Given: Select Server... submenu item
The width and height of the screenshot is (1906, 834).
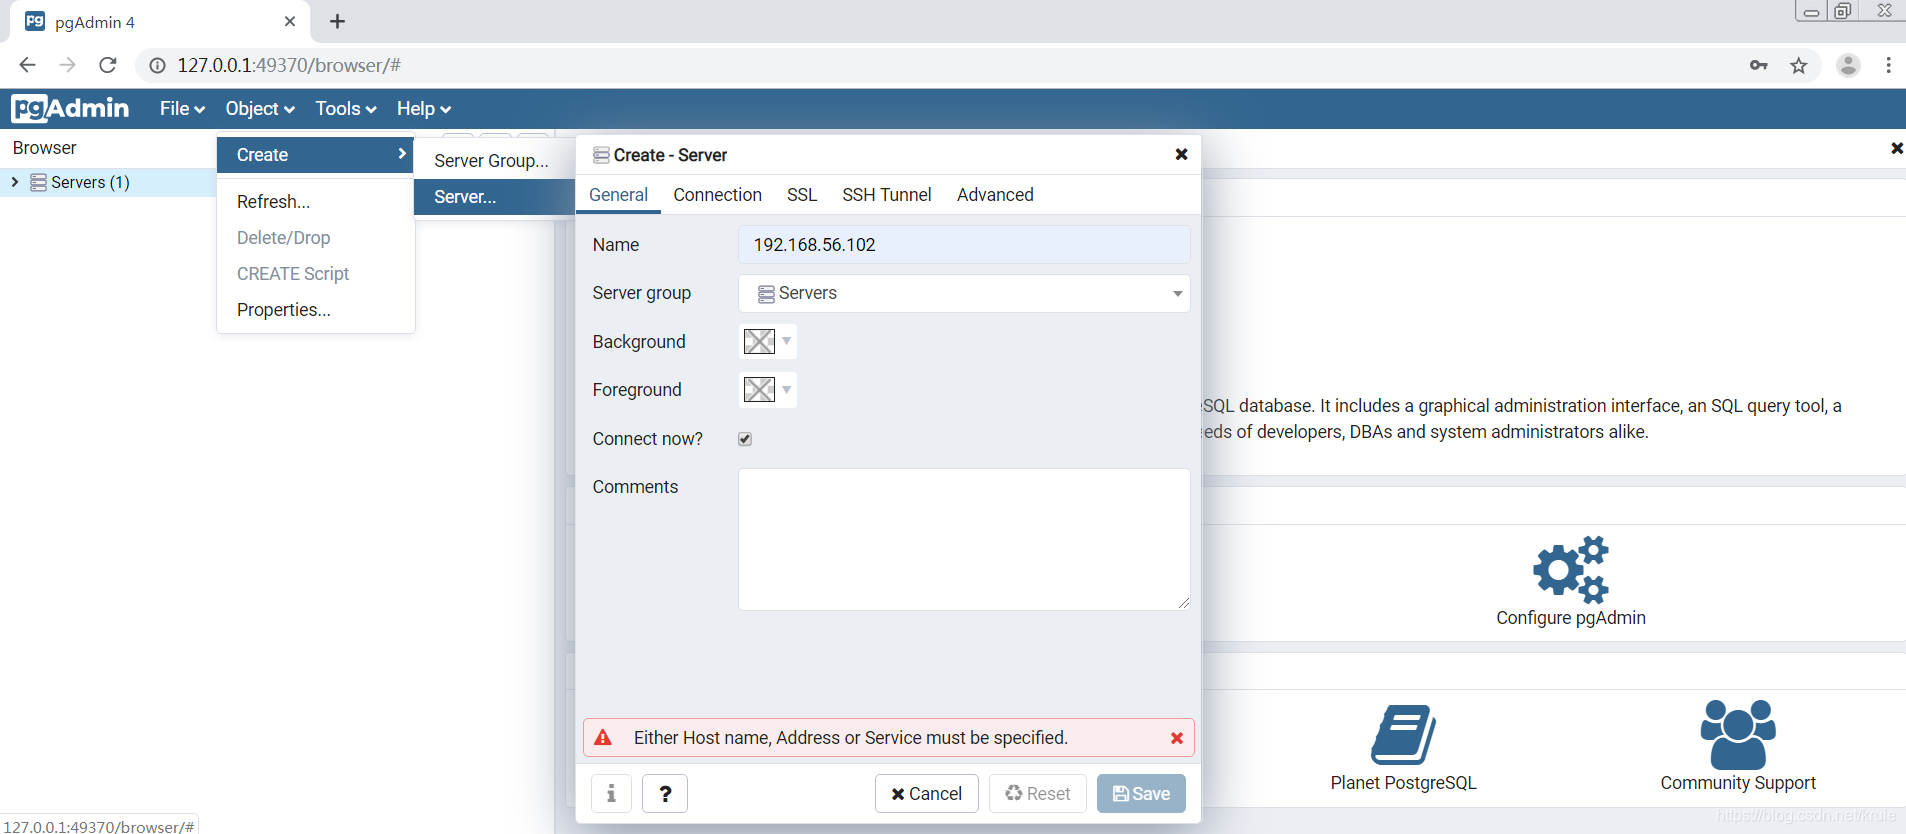Looking at the screenshot, I should [494, 197].
